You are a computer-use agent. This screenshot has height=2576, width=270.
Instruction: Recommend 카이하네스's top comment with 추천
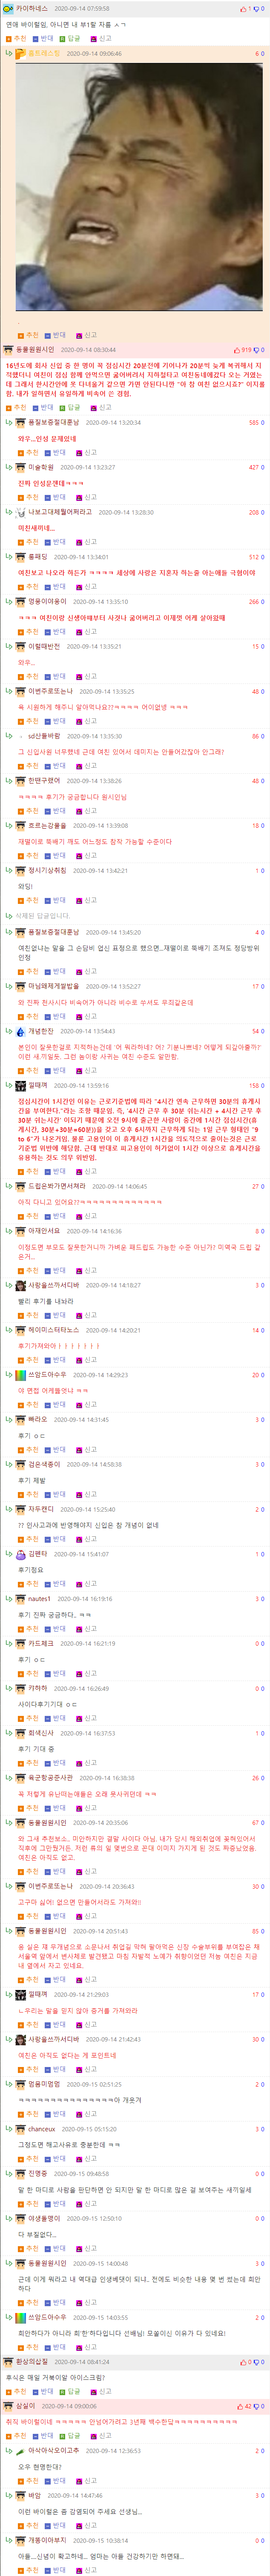pyautogui.click(x=17, y=38)
